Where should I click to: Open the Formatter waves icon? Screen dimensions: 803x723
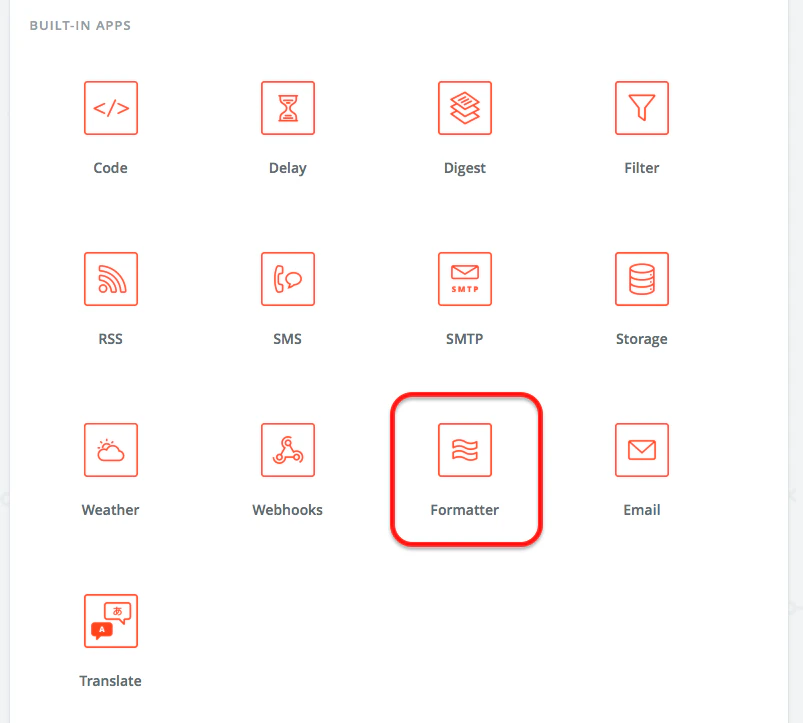[x=465, y=450]
